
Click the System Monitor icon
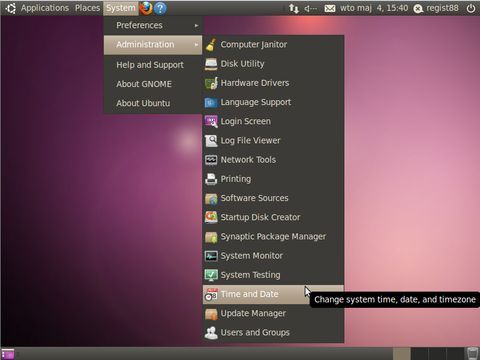(211, 256)
